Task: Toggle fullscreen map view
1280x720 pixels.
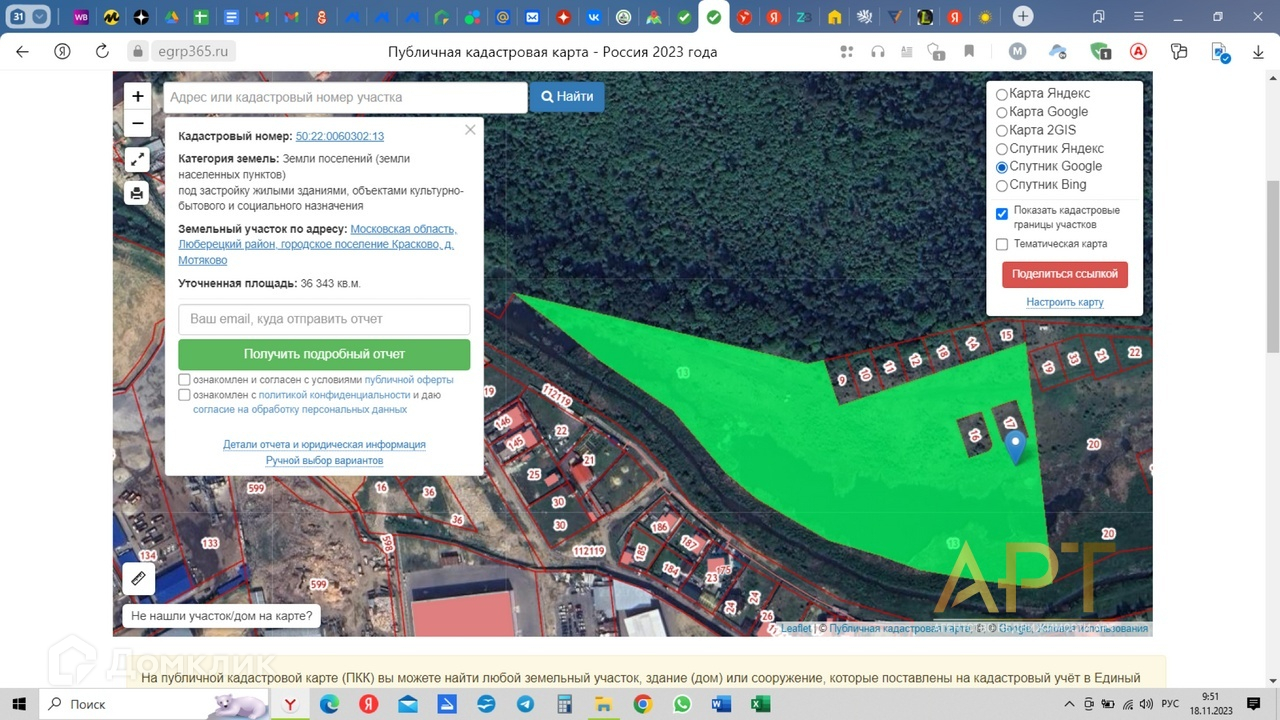Action: [x=138, y=159]
